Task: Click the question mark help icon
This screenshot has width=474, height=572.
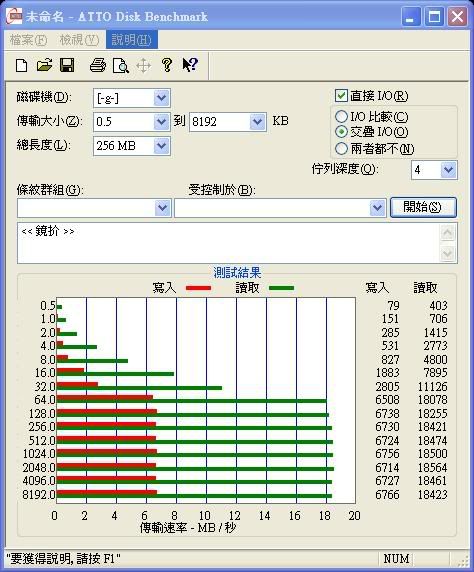Action: [x=167, y=65]
